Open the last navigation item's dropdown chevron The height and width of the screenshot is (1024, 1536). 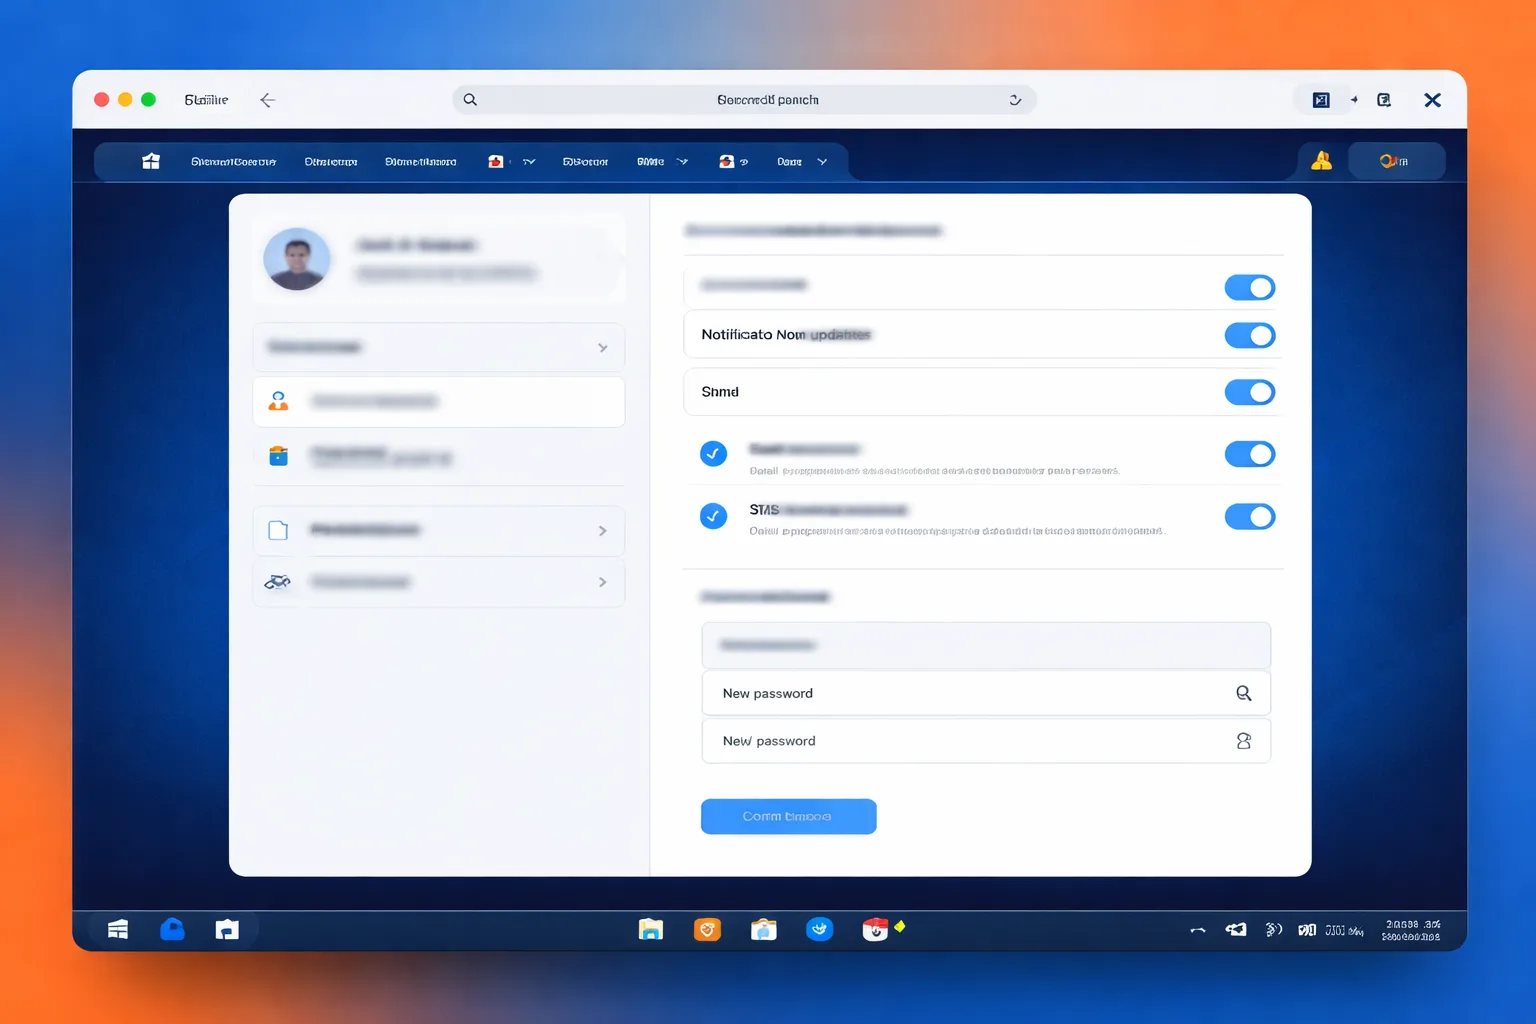[x=822, y=162]
